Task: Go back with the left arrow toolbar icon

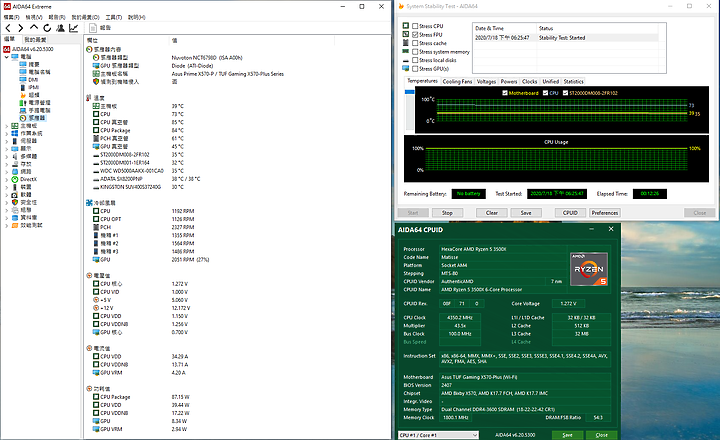Action: click(8, 28)
